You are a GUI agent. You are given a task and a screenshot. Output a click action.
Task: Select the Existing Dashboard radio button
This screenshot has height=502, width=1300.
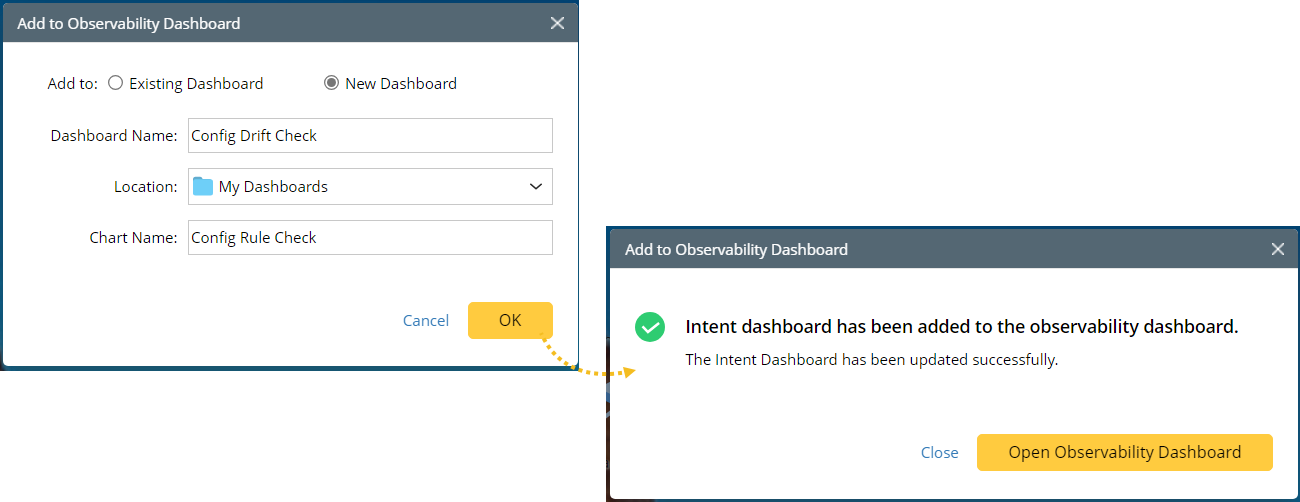[x=115, y=83]
